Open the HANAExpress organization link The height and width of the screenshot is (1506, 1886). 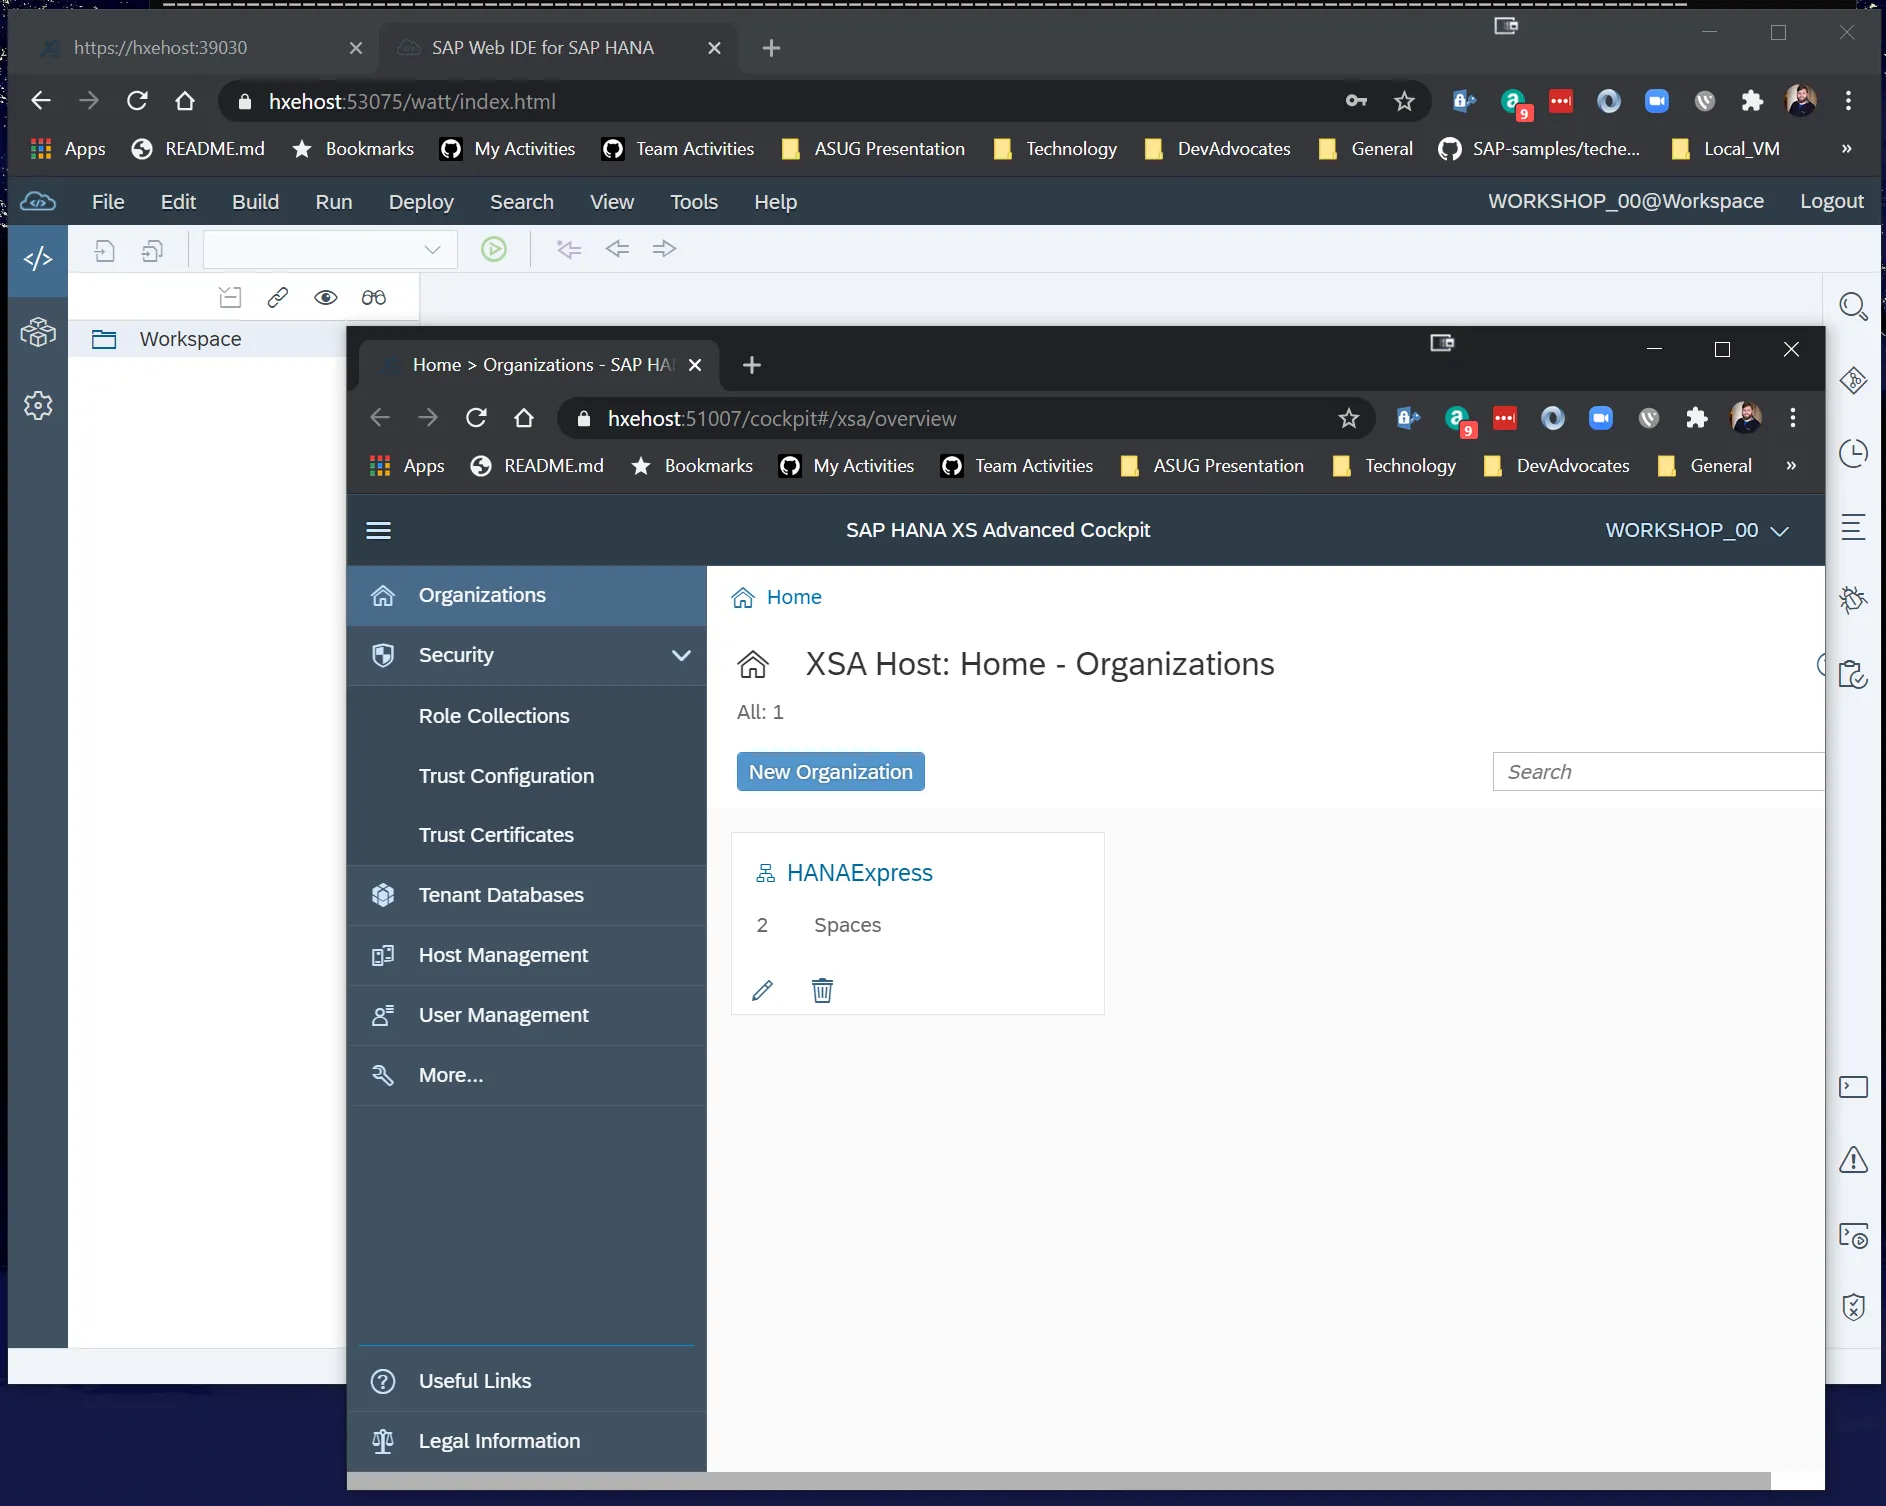coord(859,873)
